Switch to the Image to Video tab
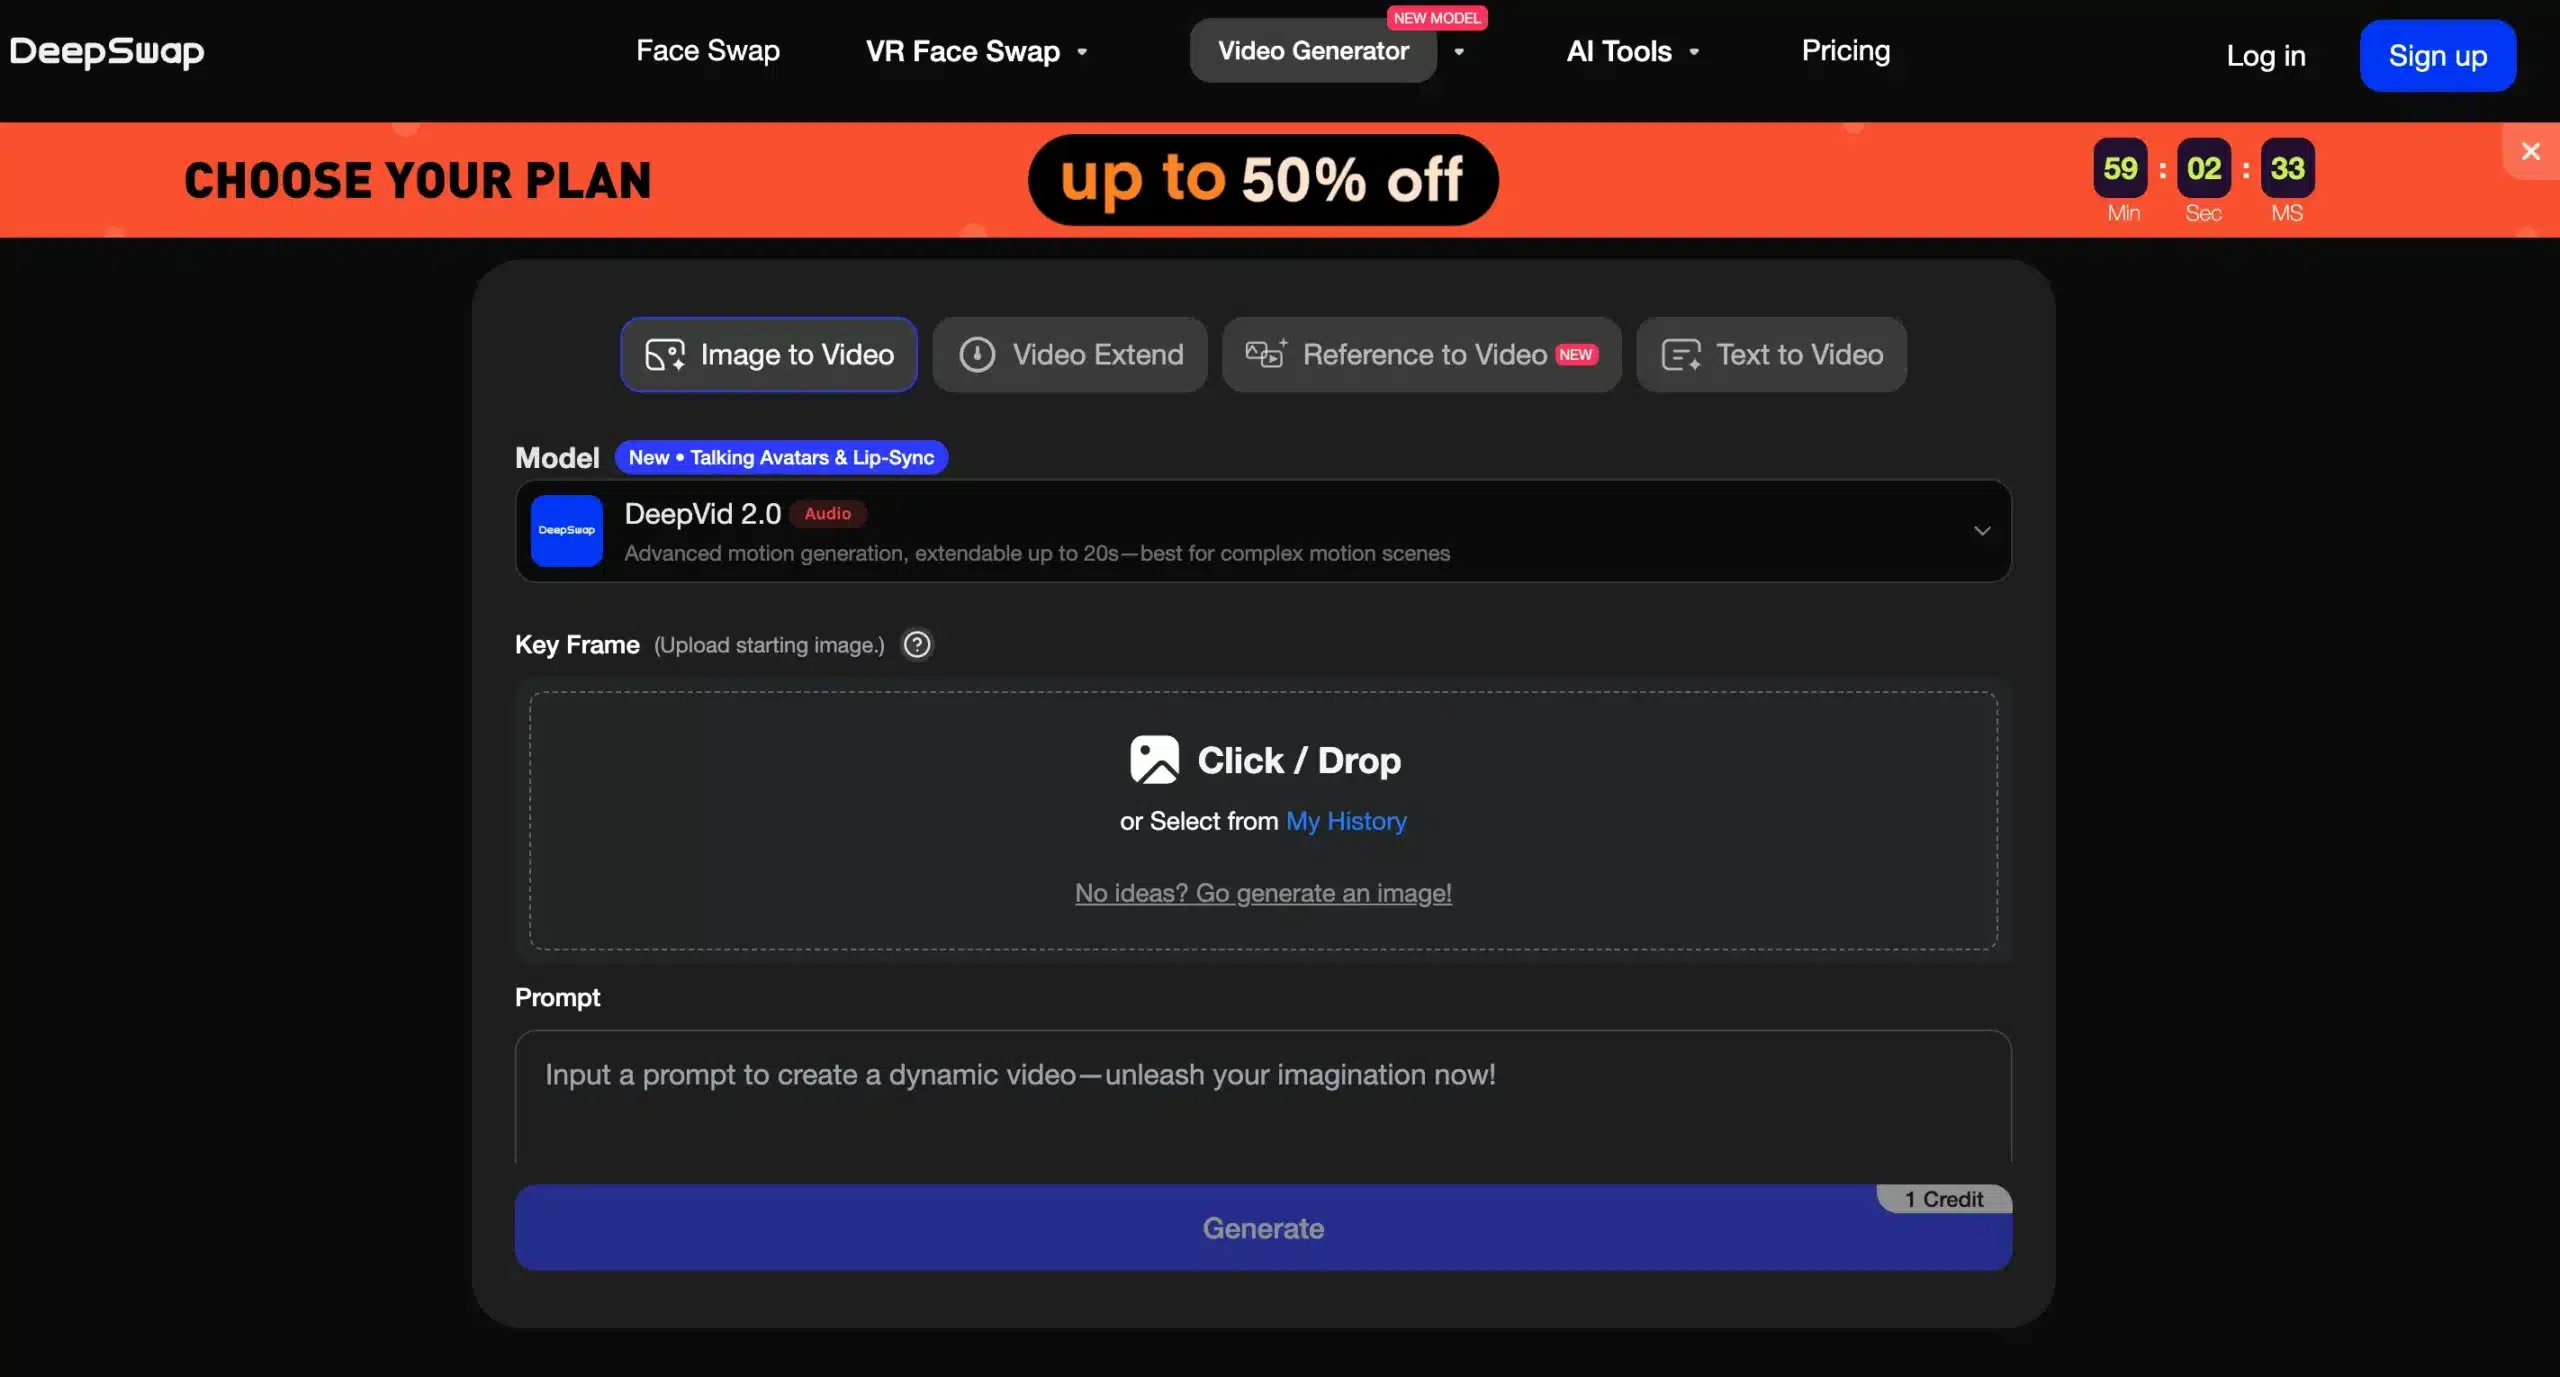This screenshot has height=1377, width=2560. click(769, 355)
